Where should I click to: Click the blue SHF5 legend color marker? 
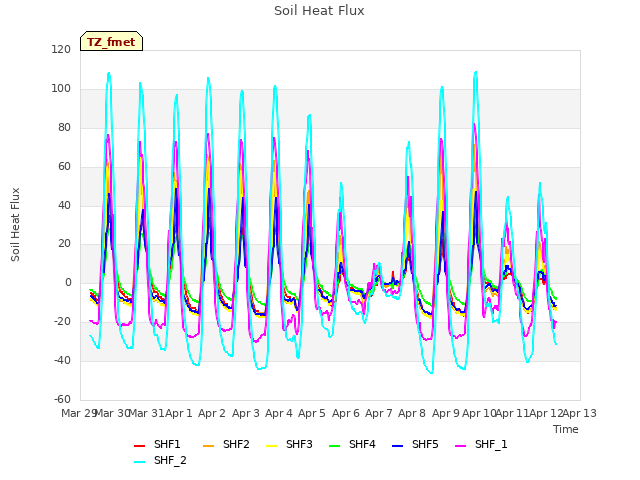coord(398,446)
